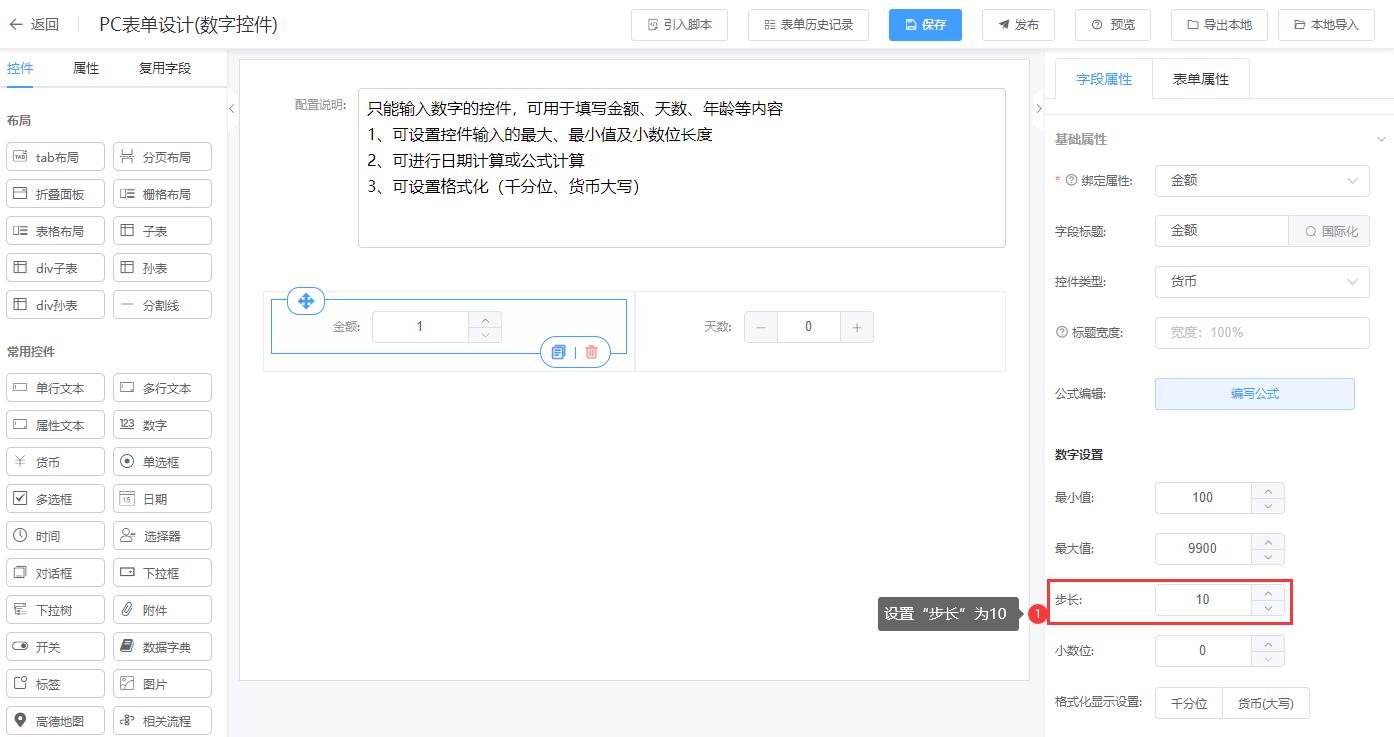
Task: Click the help icon beside 标题宽度
Action: click(1061, 332)
